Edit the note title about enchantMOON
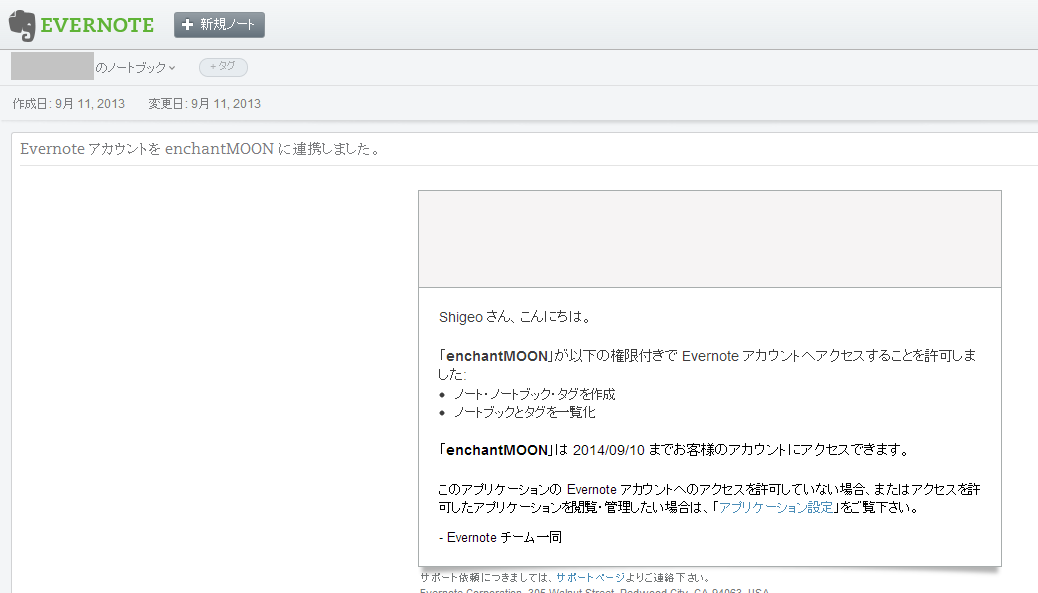This screenshot has height=593, width=1038. click(200, 149)
